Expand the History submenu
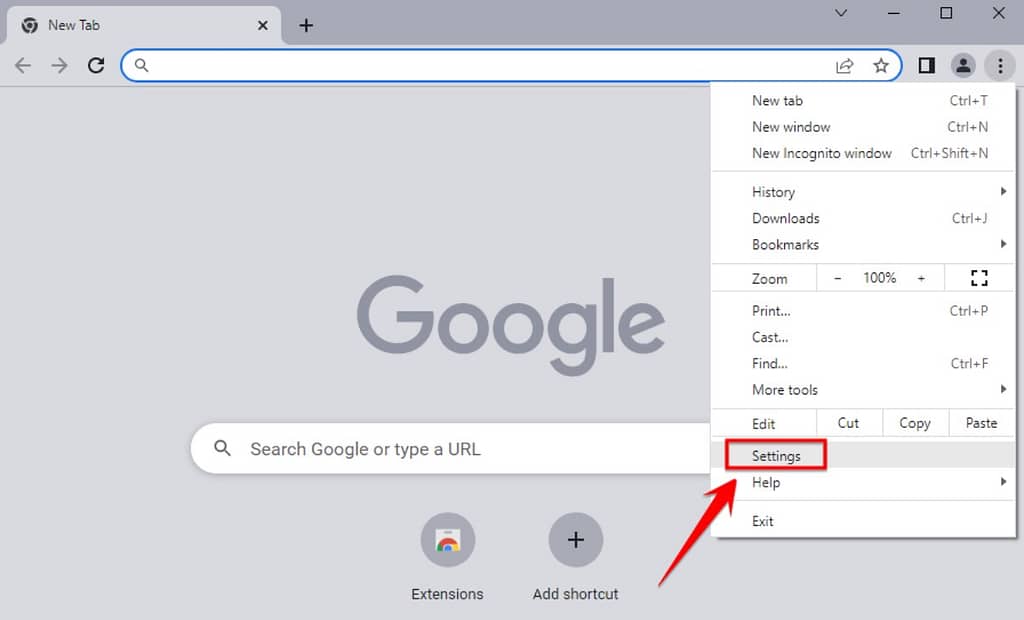The image size is (1024, 620). coord(863,192)
